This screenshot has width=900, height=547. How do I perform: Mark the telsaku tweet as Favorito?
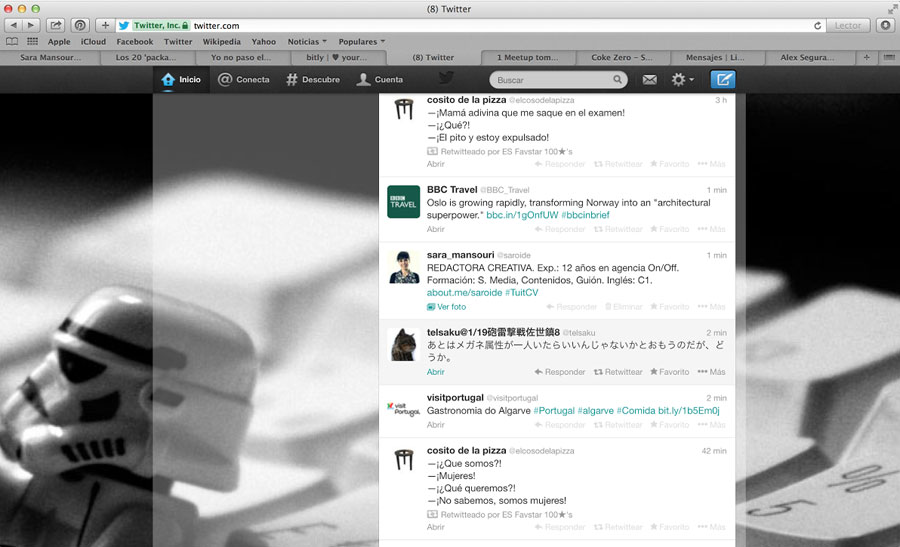[x=669, y=372]
